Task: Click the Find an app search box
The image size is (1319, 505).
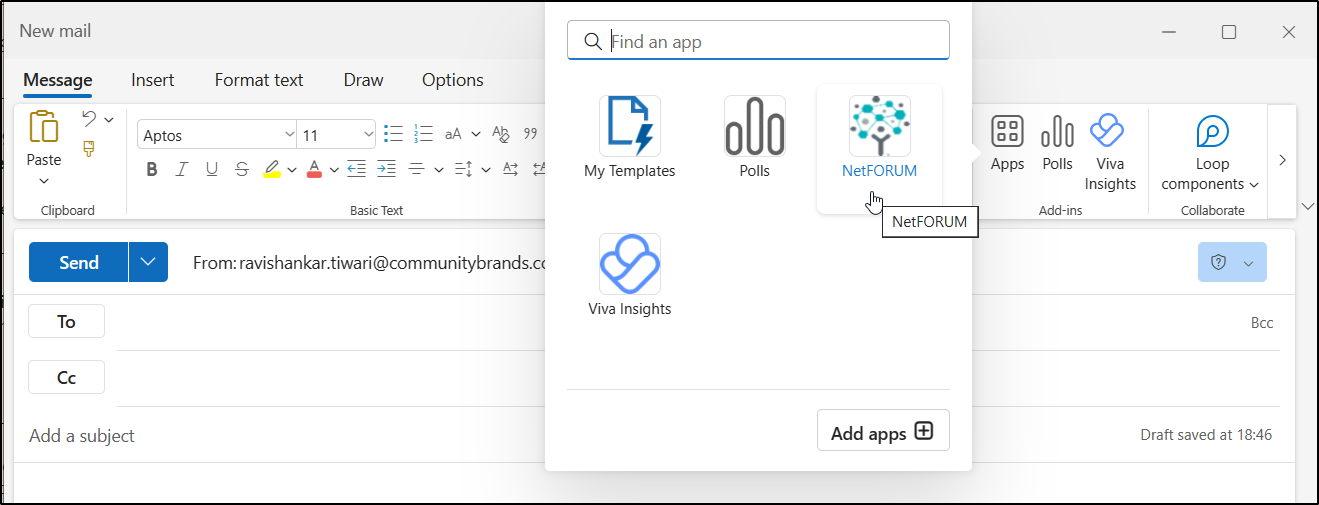Action: pos(758,41)
